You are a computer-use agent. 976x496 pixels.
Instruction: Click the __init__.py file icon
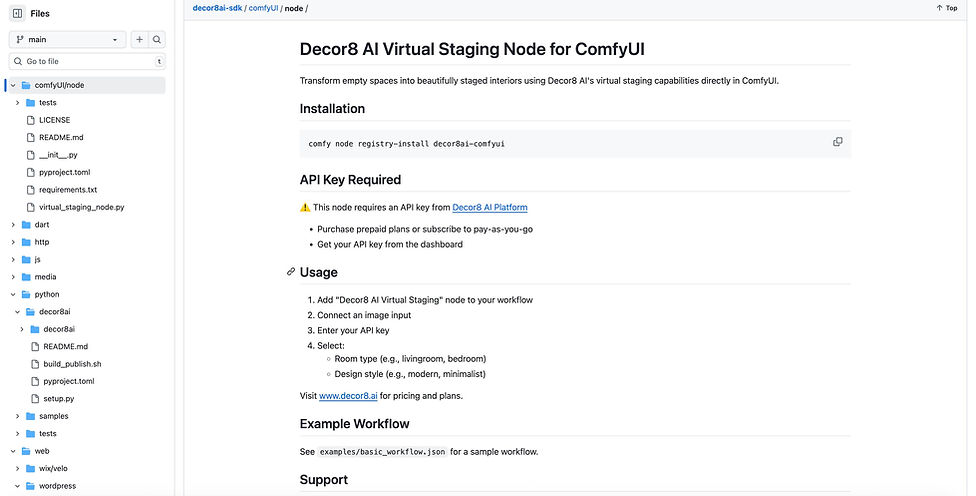click(x=30, y=155)
